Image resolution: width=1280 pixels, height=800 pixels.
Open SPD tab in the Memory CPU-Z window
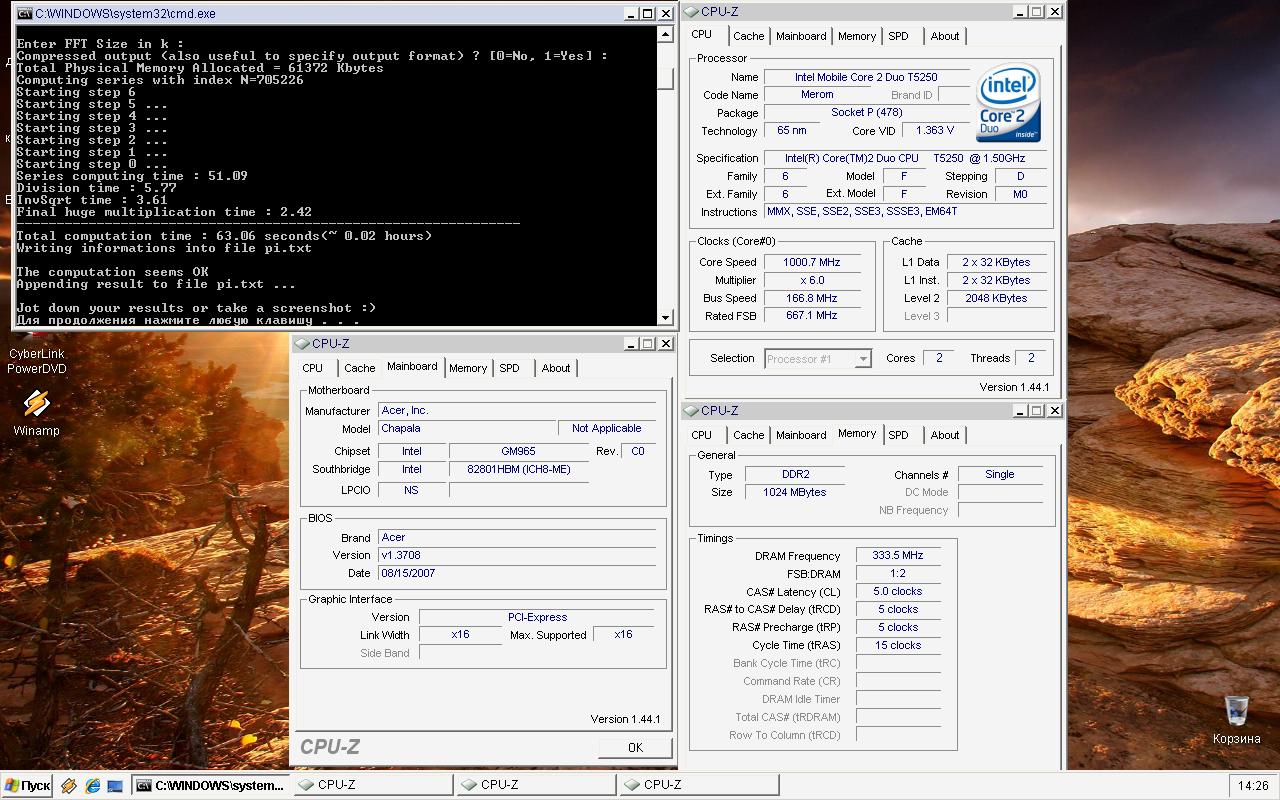[899, 435]
